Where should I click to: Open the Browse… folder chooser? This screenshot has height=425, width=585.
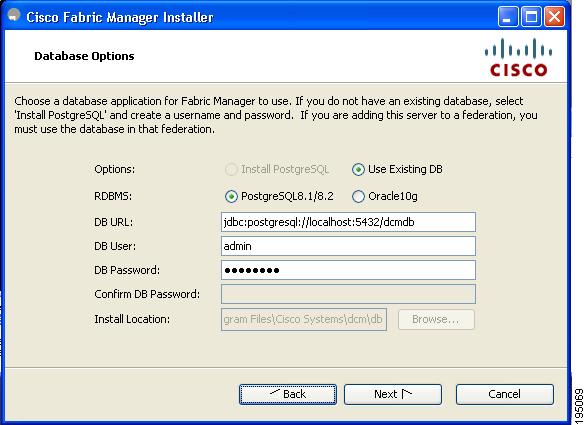436,319
